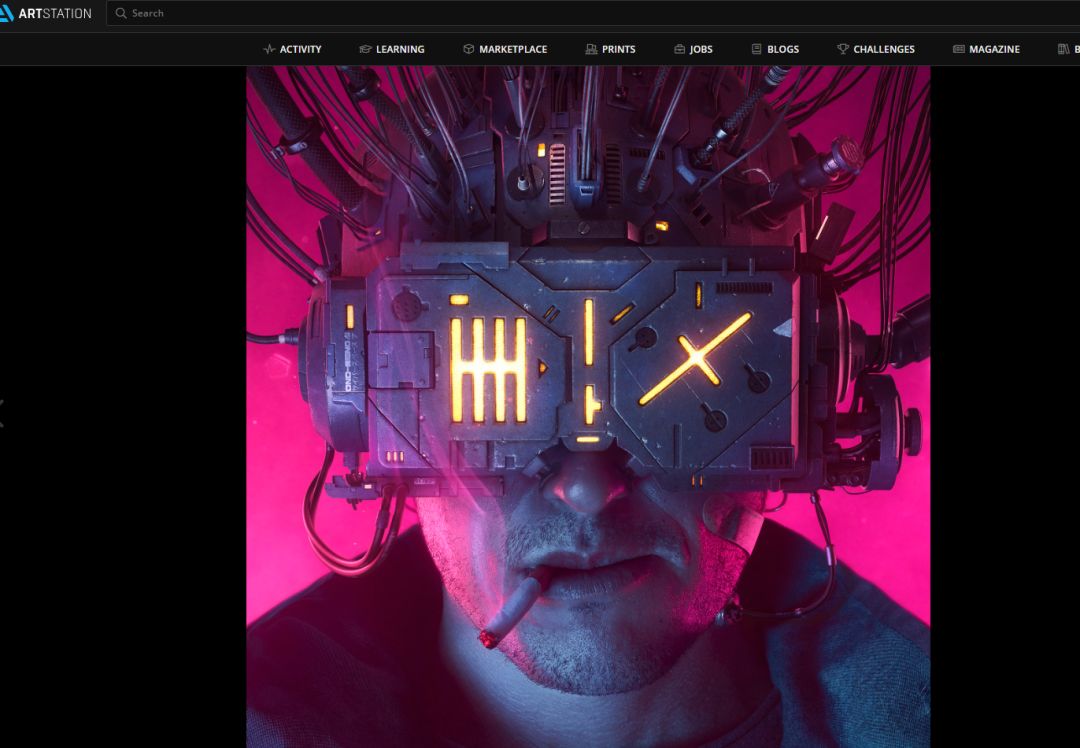Viewport: 1080px width, 748px height.
Task: Click the Learning graduation cap icon
Action: 365,49
